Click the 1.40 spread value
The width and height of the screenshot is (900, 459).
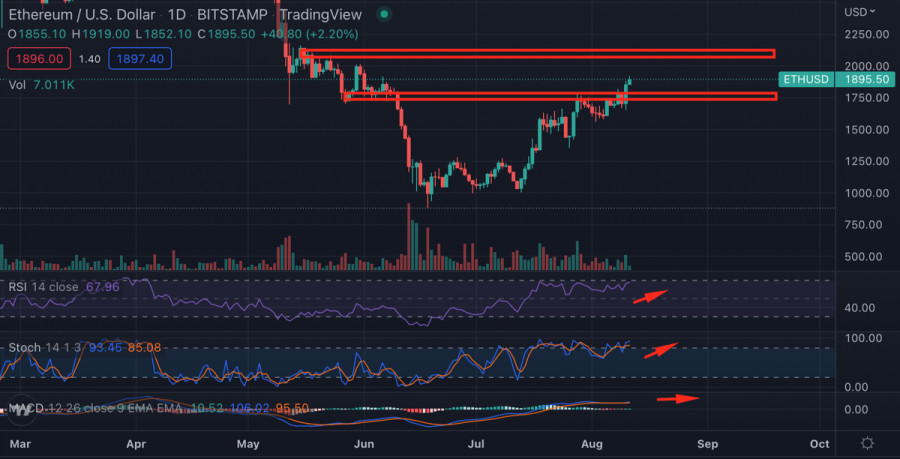pyautogui.click(x=90, y=59)
